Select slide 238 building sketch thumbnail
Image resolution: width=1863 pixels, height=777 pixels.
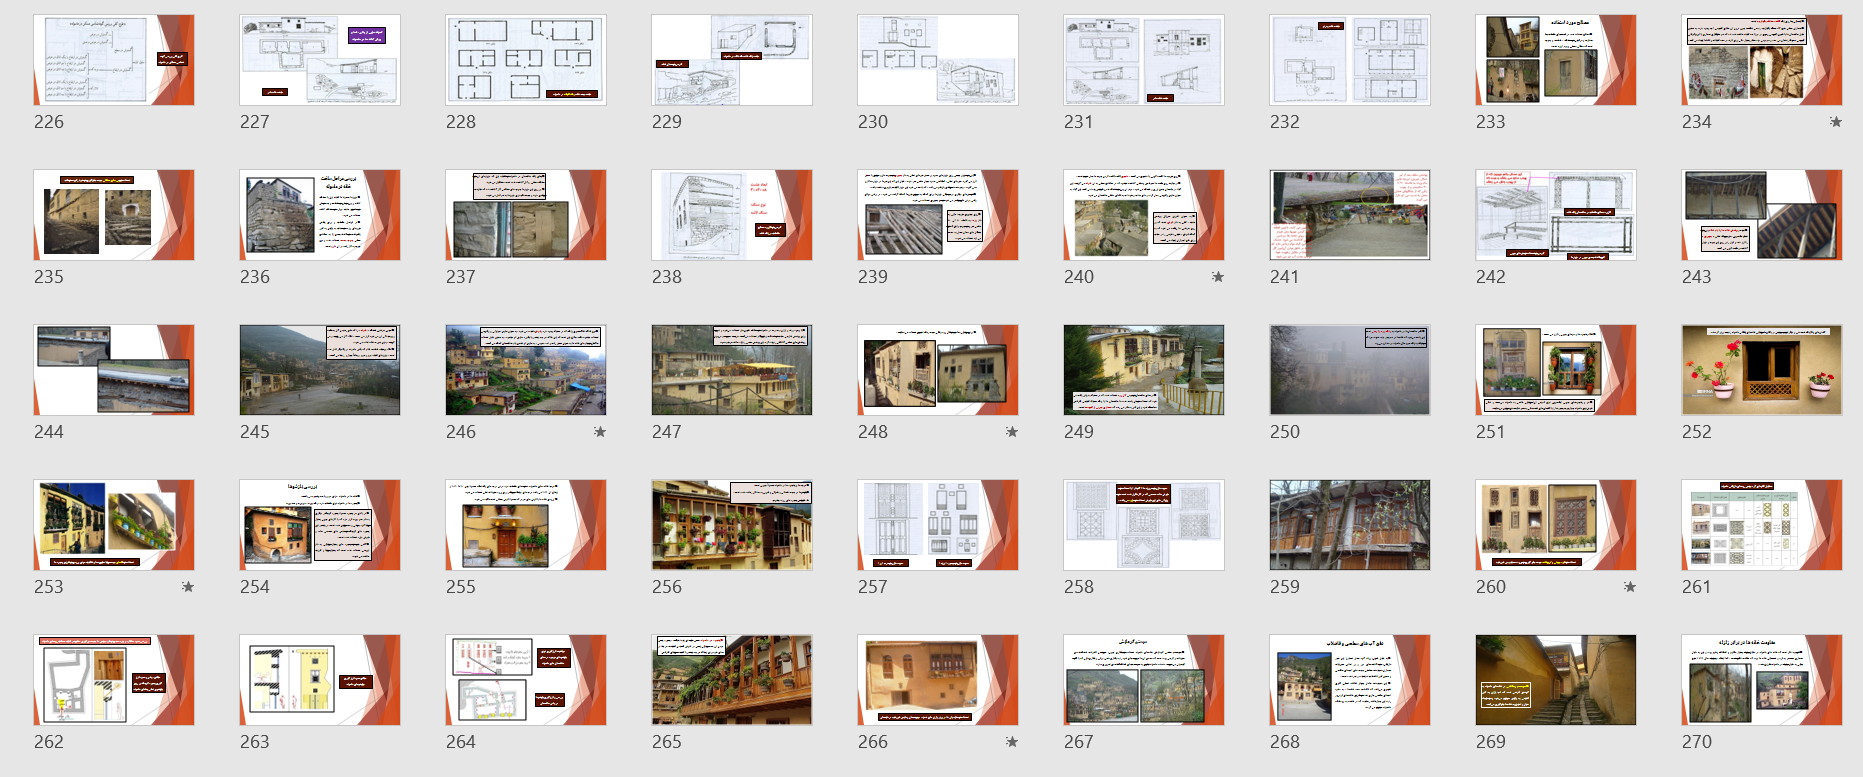[732, 215]
